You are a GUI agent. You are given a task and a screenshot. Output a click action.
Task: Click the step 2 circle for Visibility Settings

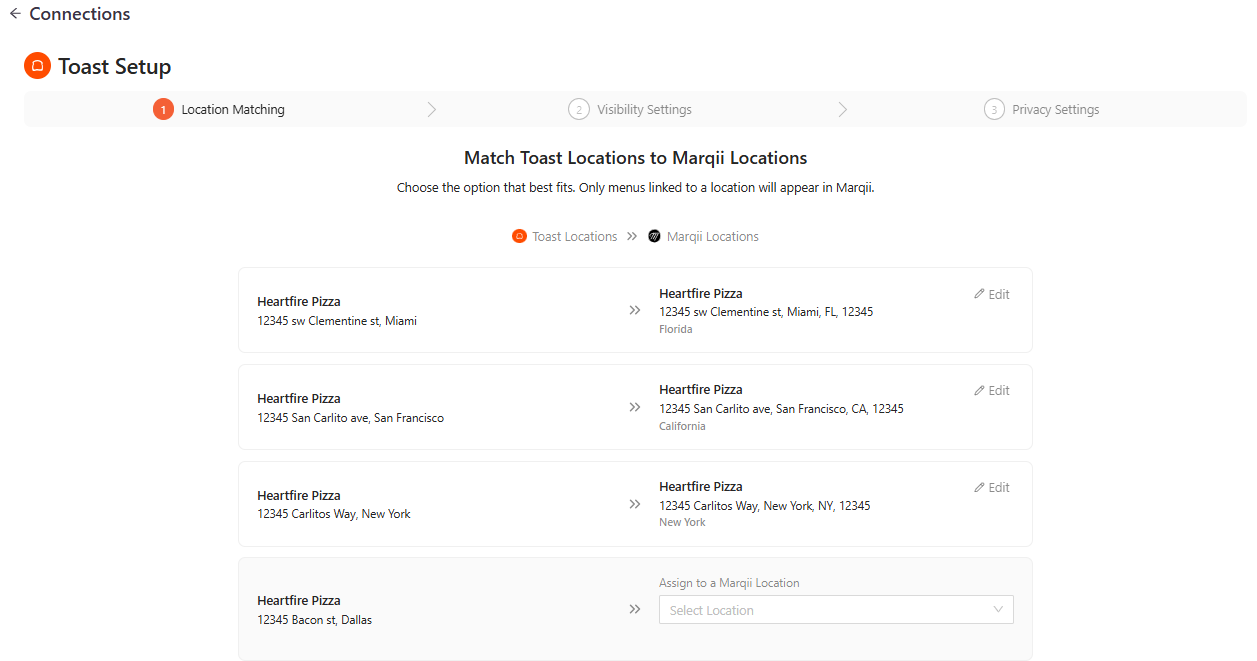578,110
